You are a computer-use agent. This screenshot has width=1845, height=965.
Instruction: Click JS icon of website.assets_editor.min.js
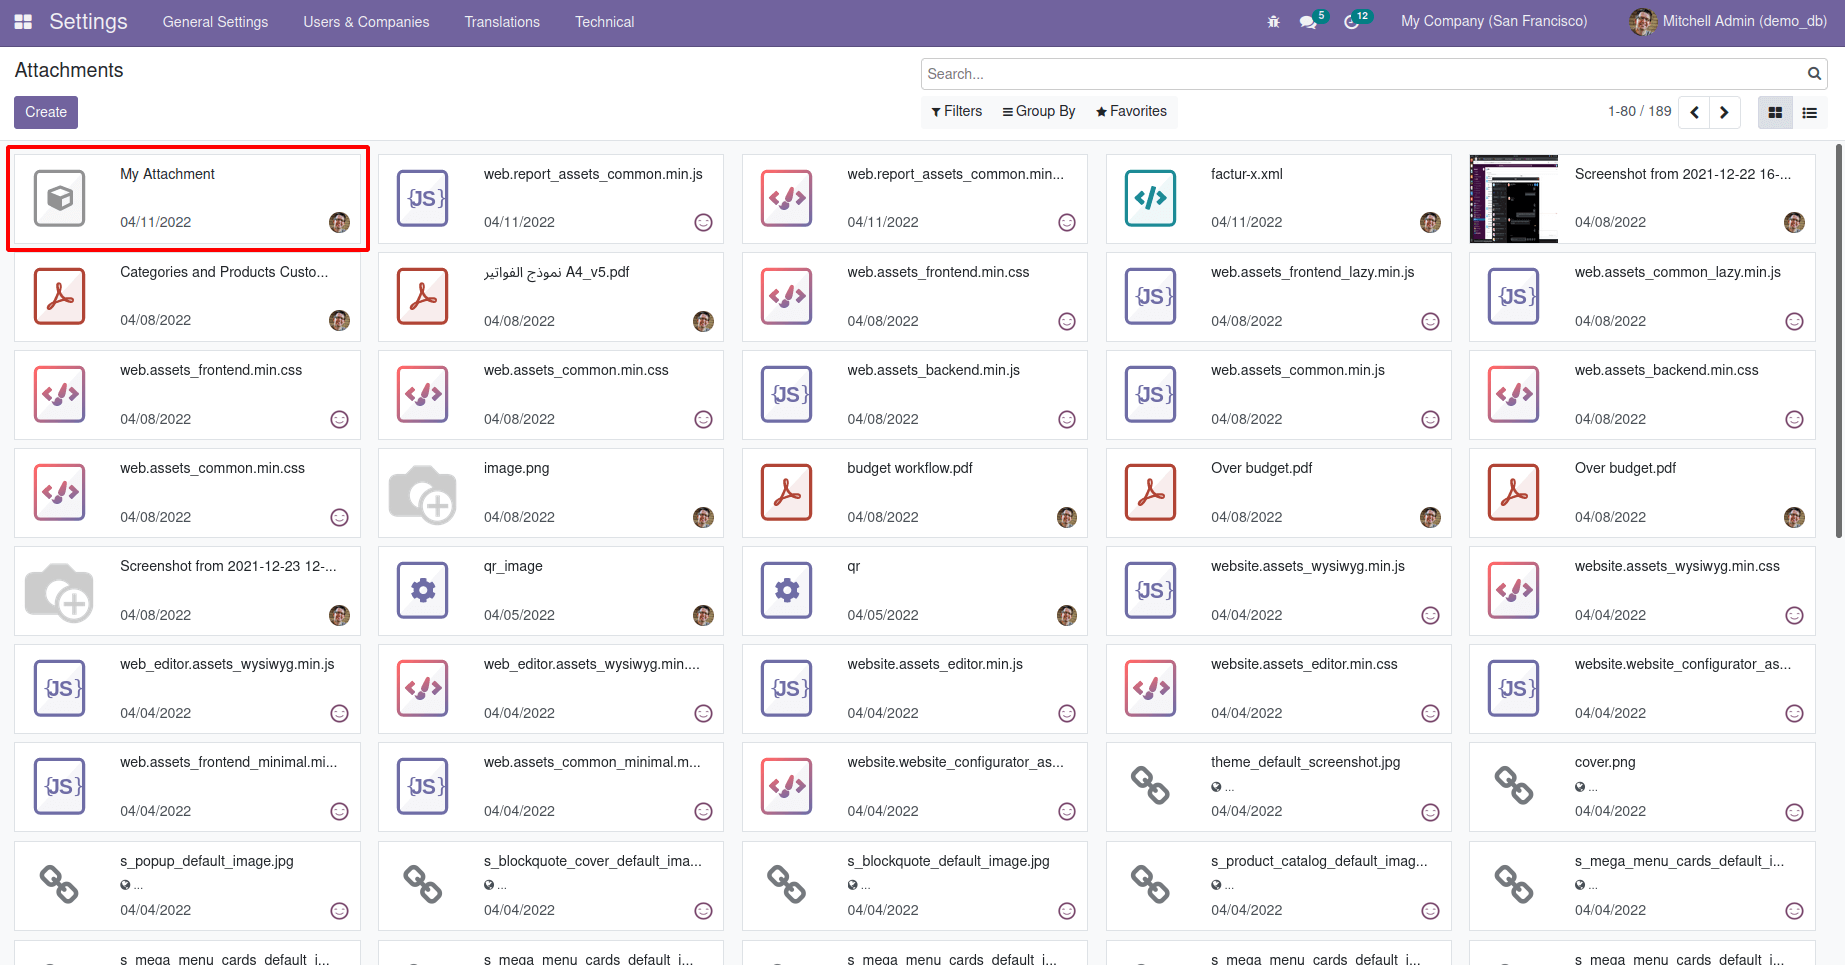[787, 688]
